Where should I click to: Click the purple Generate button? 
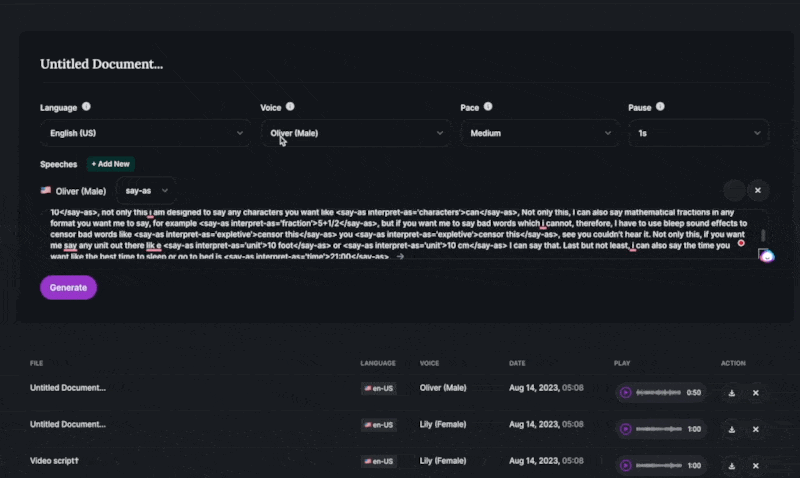point(68,287)
